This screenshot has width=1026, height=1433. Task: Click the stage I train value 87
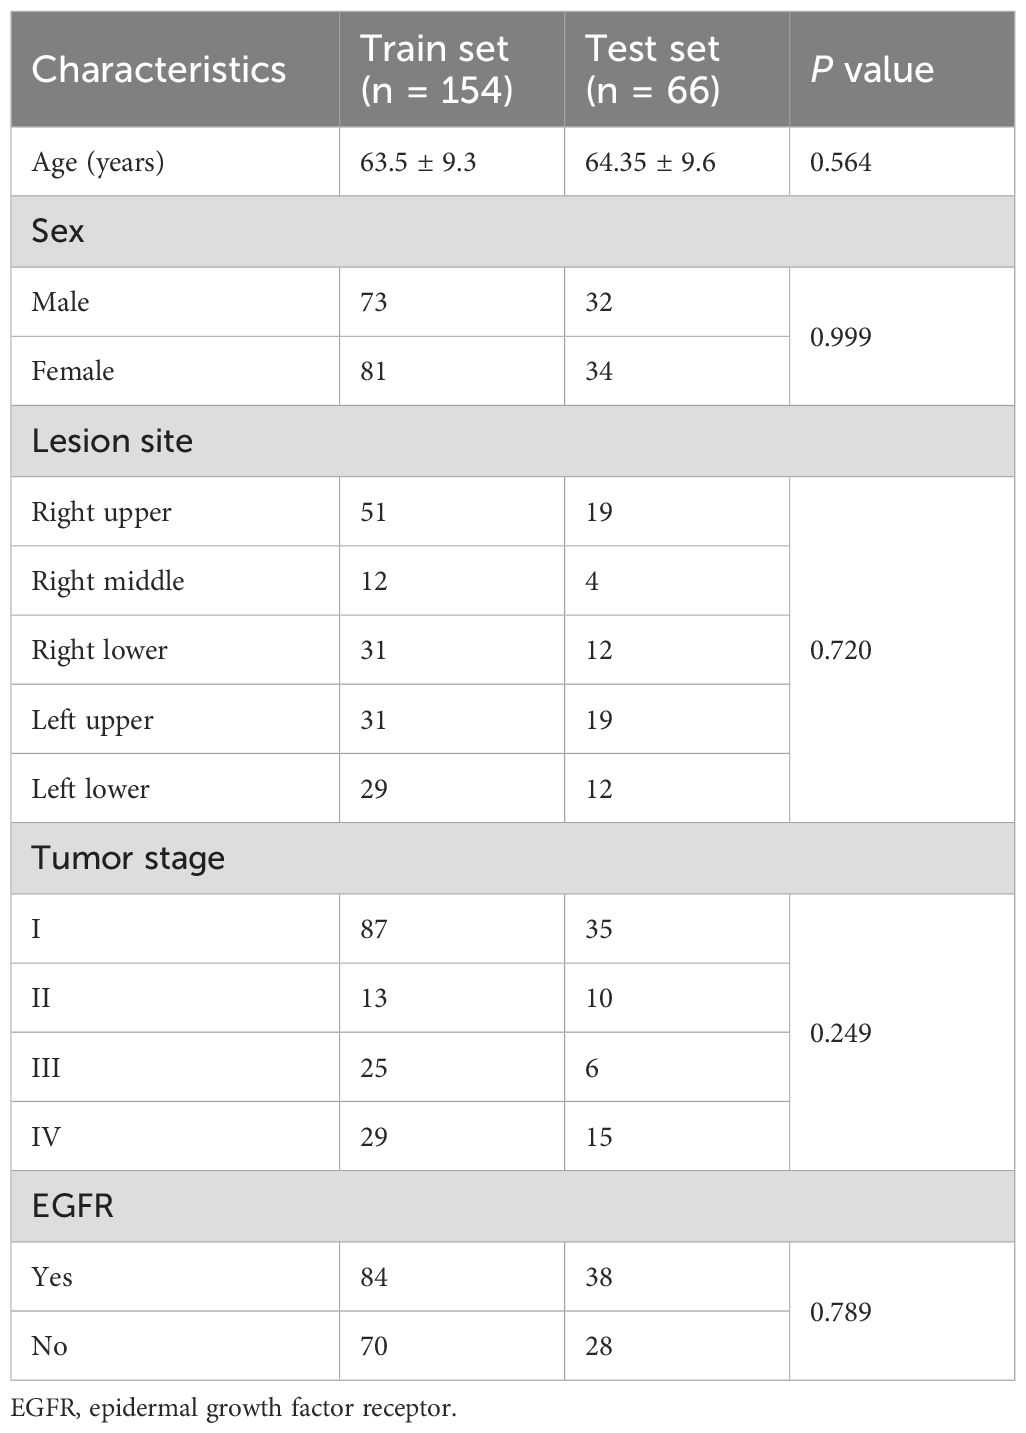click(374, 929)
